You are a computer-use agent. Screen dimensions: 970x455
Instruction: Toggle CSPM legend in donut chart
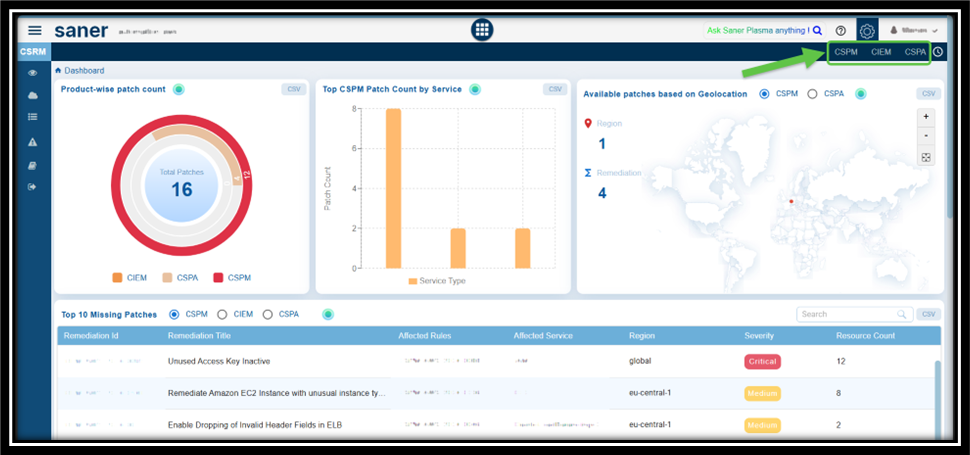tap(231, 278)
